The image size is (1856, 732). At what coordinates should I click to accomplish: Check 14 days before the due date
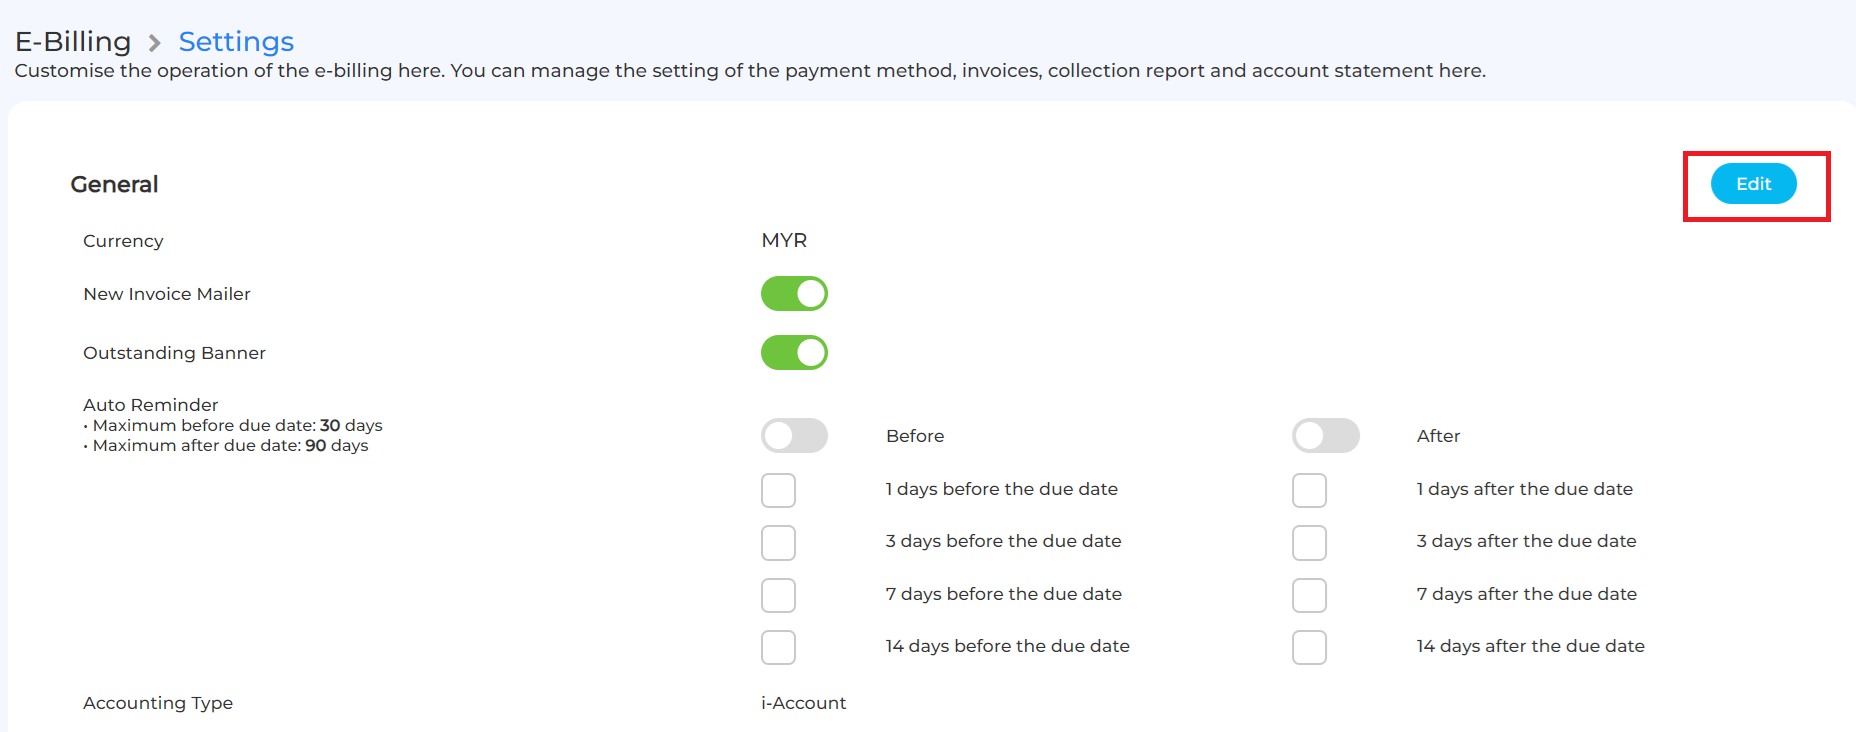tap(778, 647)
